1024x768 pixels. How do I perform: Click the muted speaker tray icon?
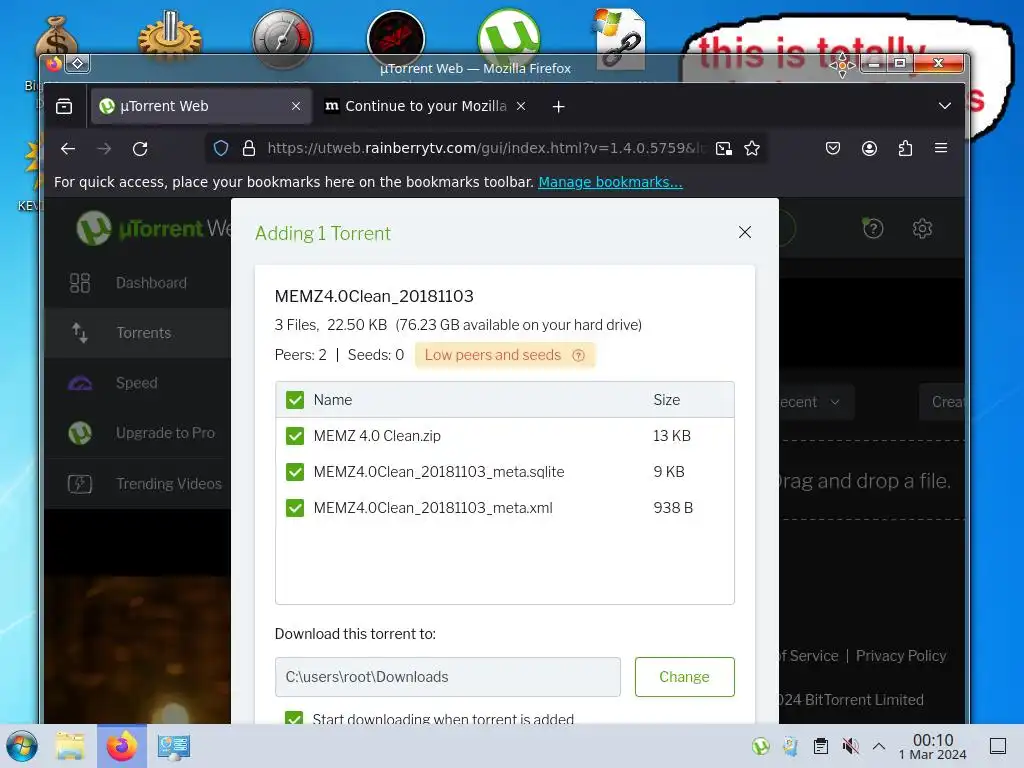pyautogui.click(x=850, y=746)
